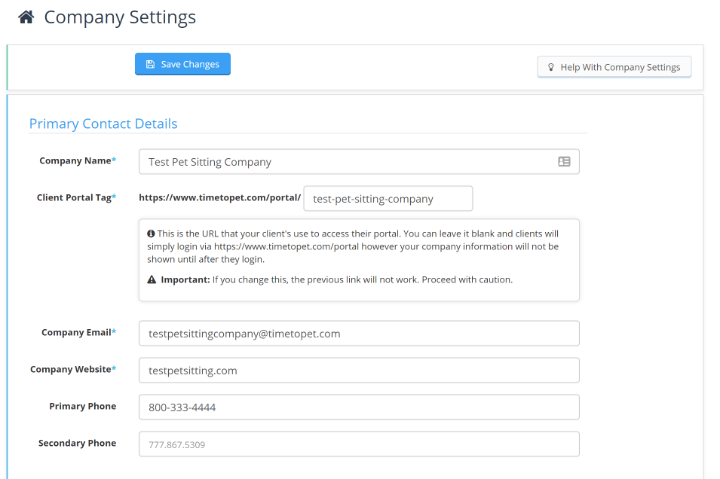The height and width of the screenshot is (479, 720).
Task: Focus the Company Name input field
Action: tap(359, 162)
